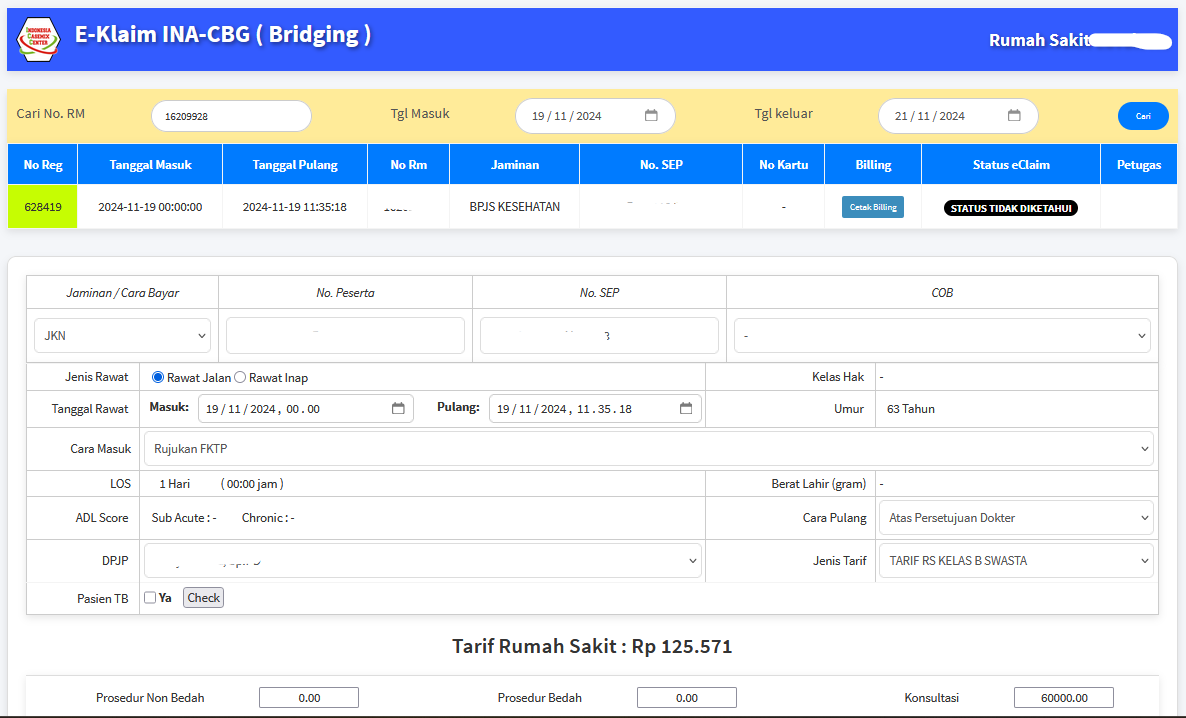Expand the COB dropdown
Viewport: 1186px width, 718px height.
pos(942,336)
